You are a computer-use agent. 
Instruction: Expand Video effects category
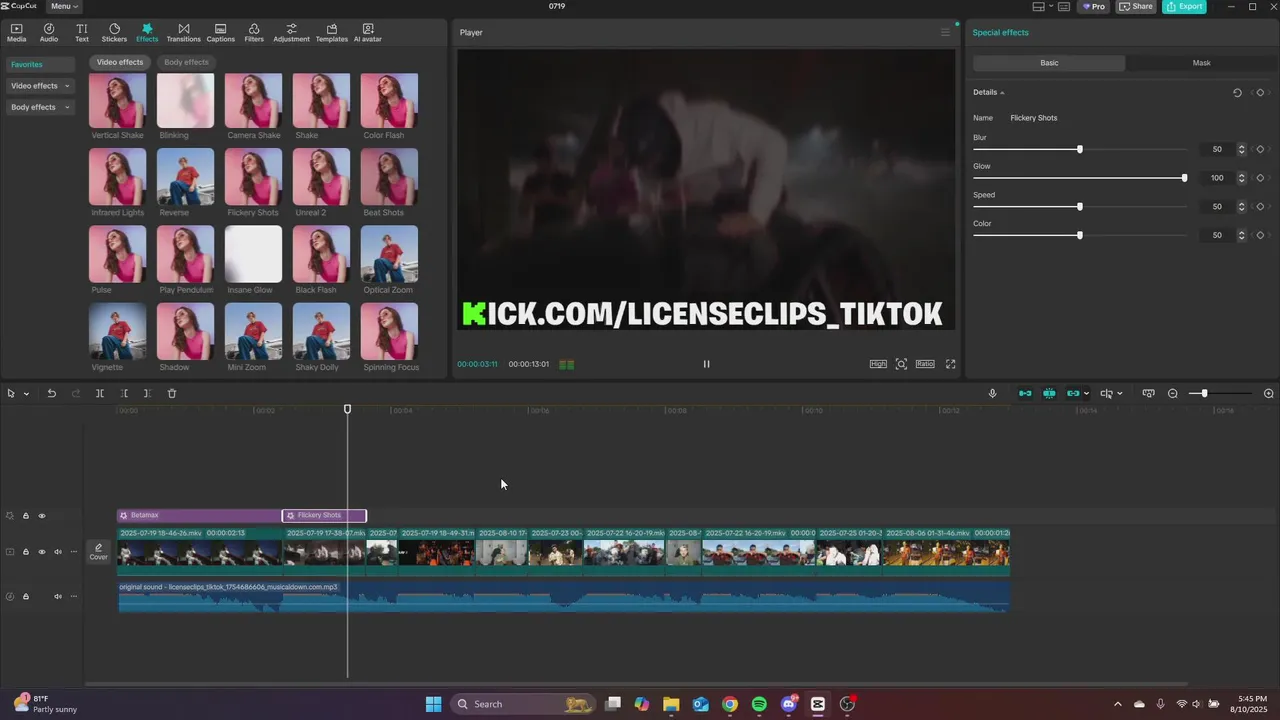[x=40, y=86]
